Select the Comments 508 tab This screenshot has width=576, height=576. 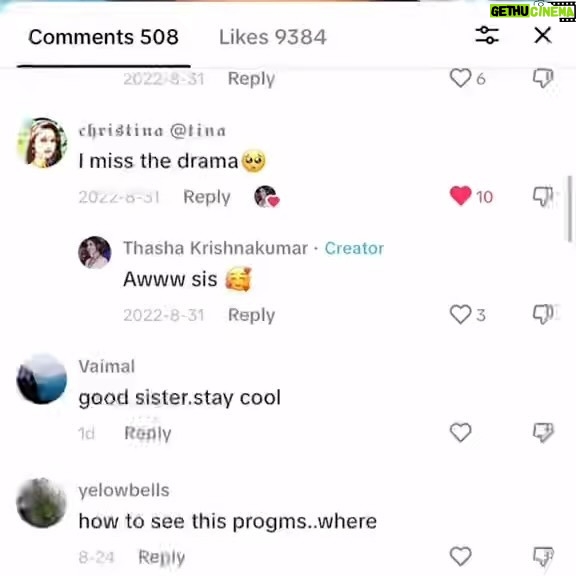pyautogui.click(x=104, y=37)
